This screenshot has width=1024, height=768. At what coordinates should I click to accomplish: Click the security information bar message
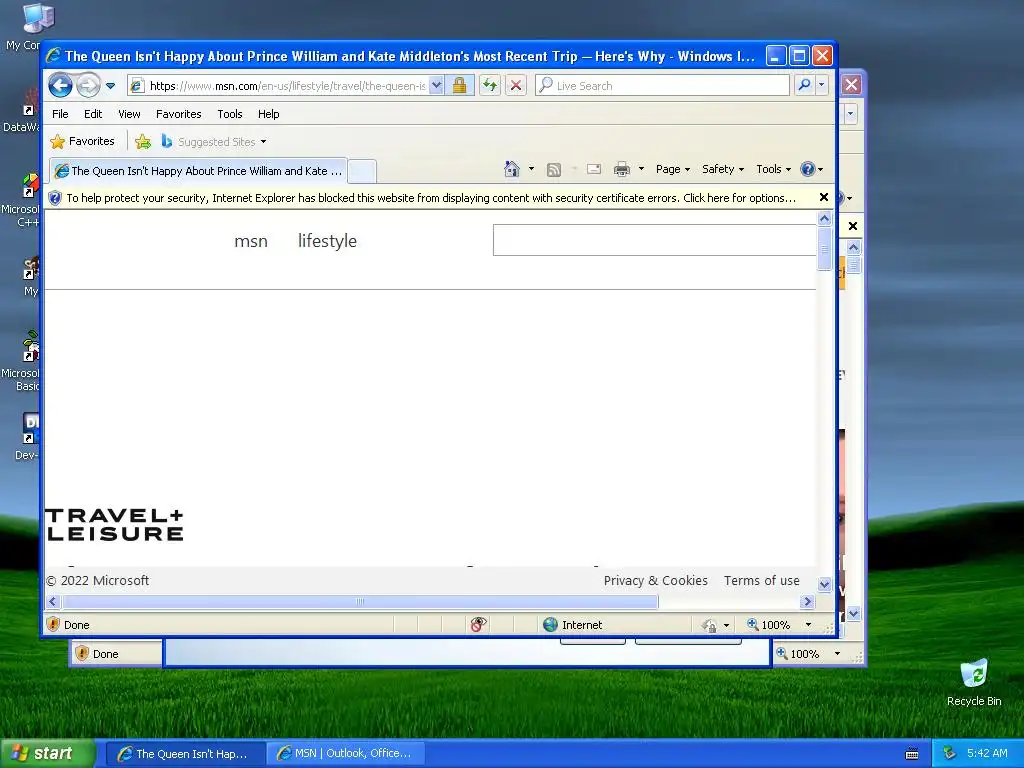pos(431,198)
